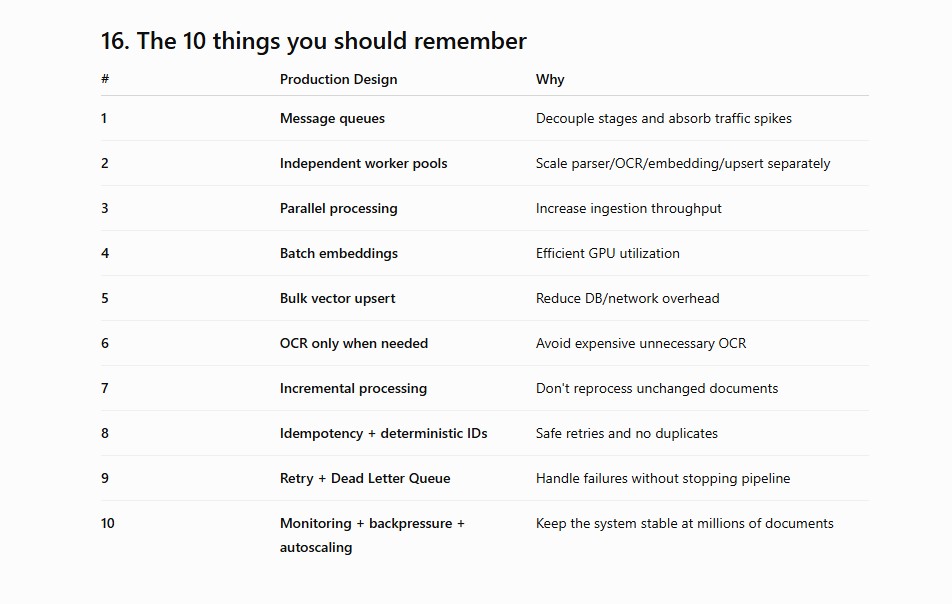
Task: Select the 'Independent worker pools' cell
Action: (363, 163)
